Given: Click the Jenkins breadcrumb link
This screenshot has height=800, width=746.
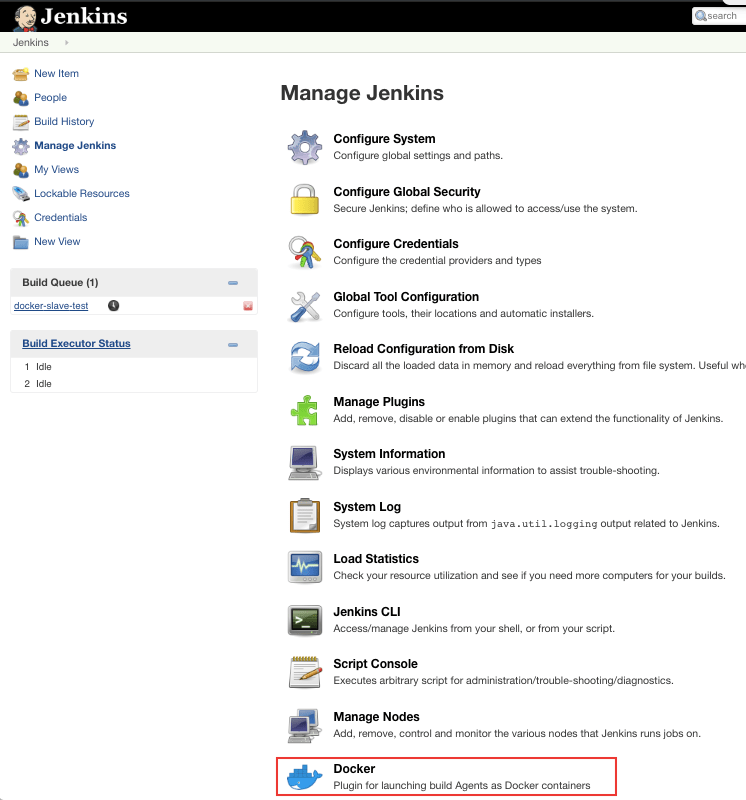Looking at the screenshot, I should (x=31, y=42).
